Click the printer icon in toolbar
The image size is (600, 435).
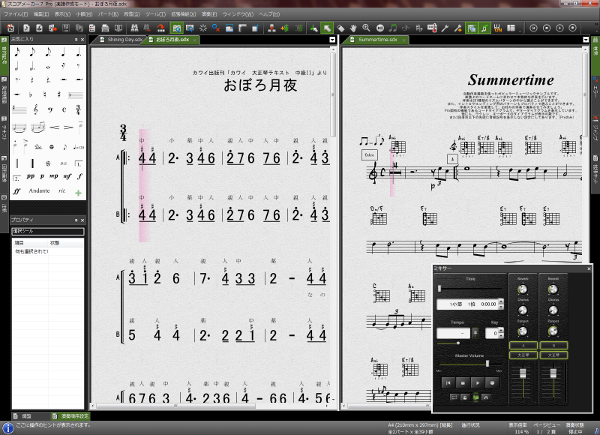click(x=105, y=28)
